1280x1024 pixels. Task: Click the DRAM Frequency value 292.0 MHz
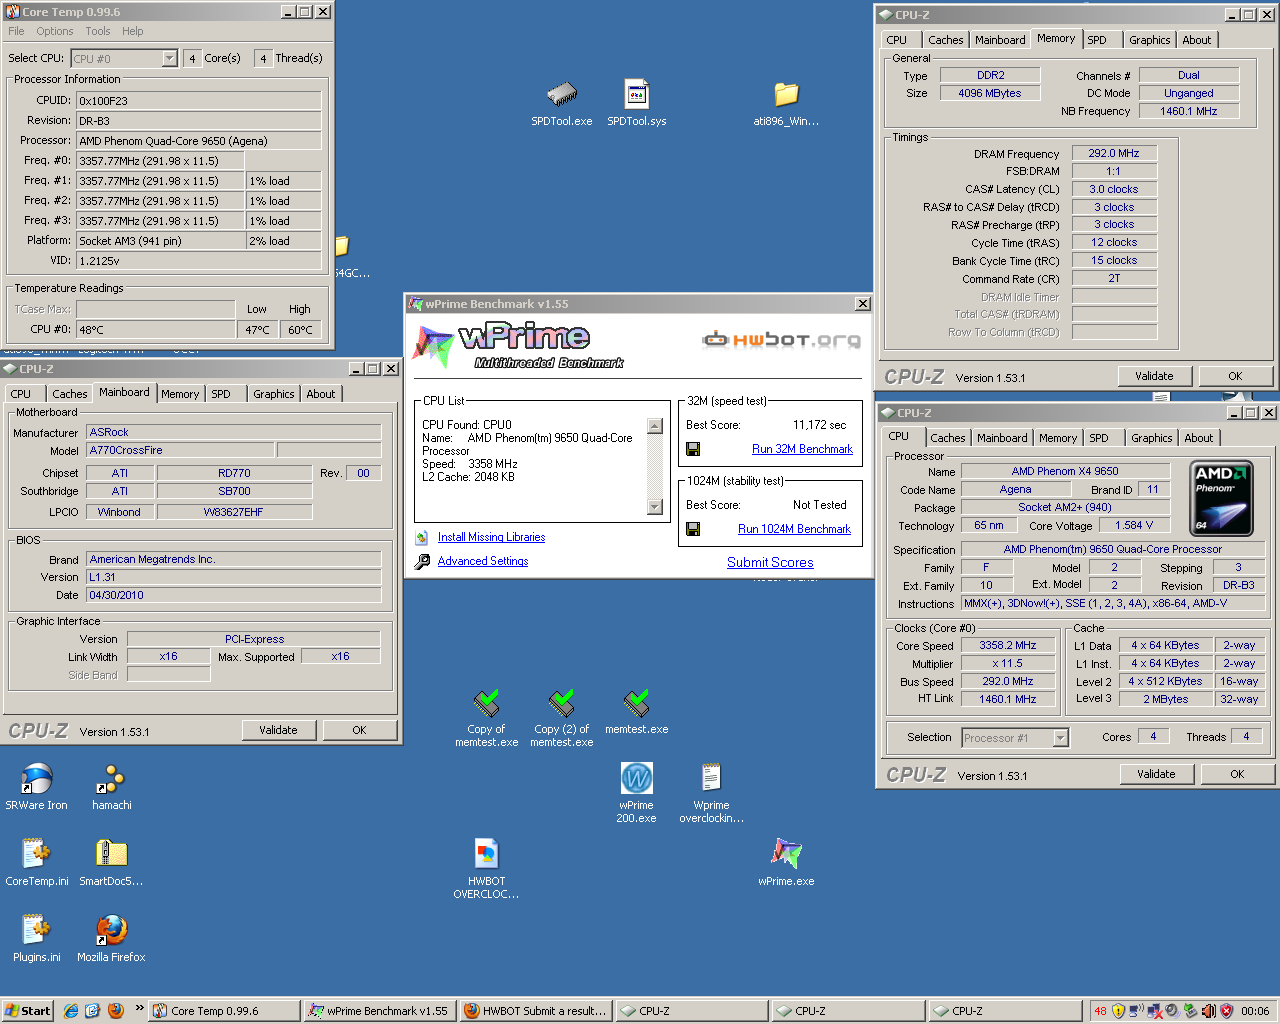point(1114,154)
